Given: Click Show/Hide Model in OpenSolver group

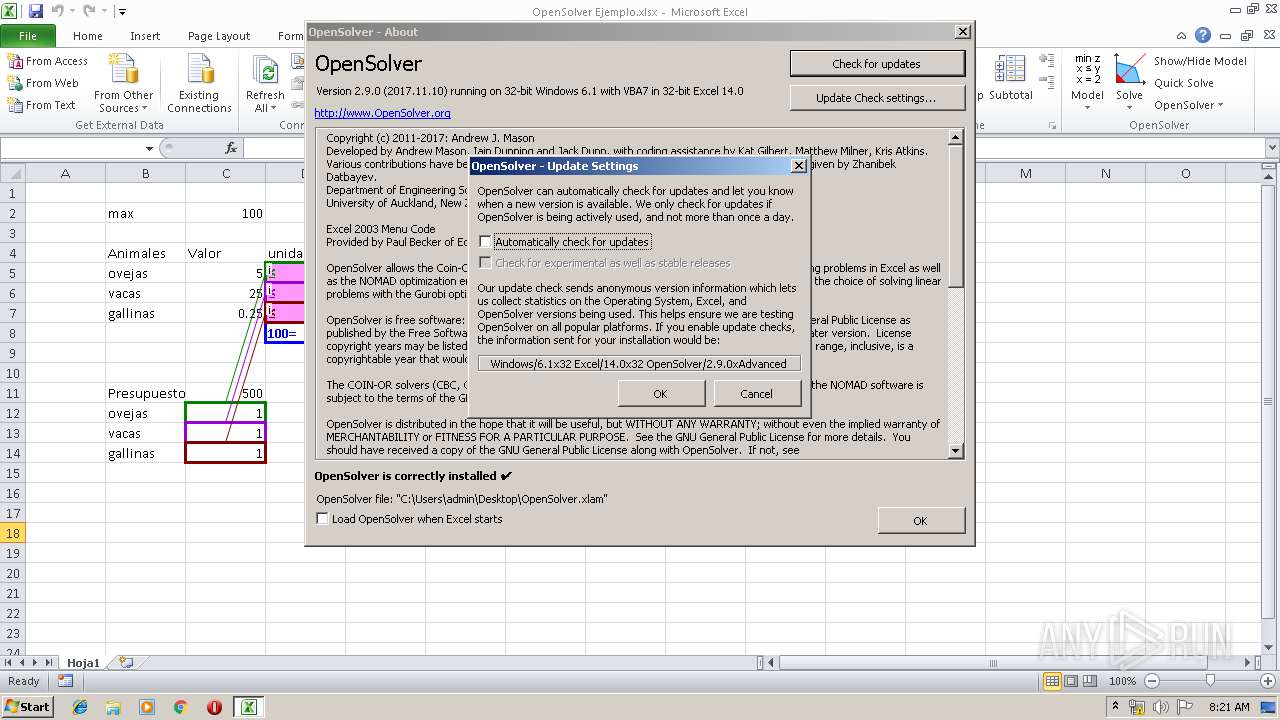Looking at the screenshot, I should click(1200, 61).
